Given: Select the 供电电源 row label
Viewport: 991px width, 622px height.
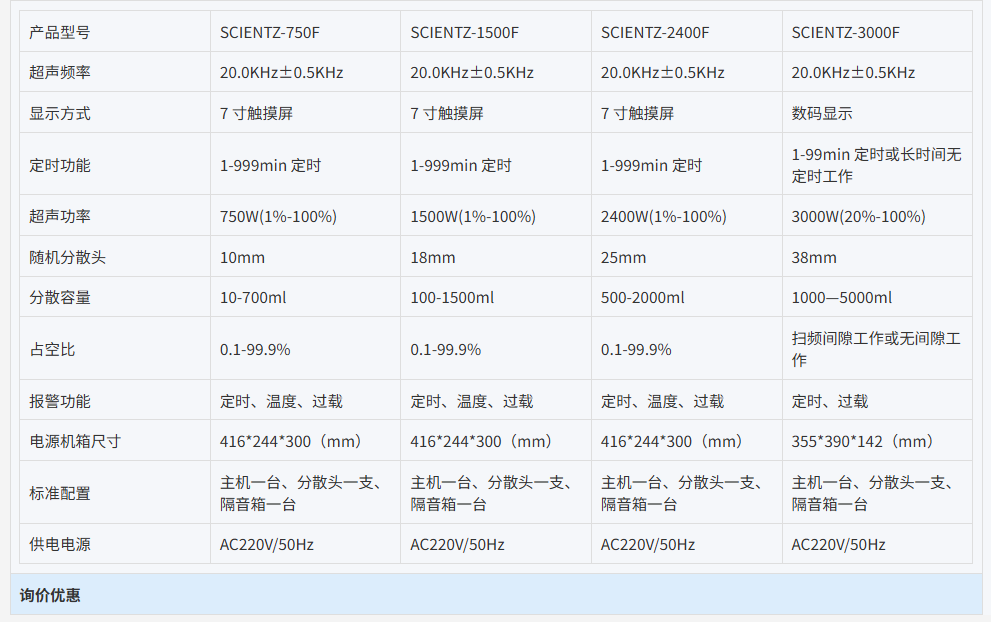Looking at the screenshot, I should 60,545.
